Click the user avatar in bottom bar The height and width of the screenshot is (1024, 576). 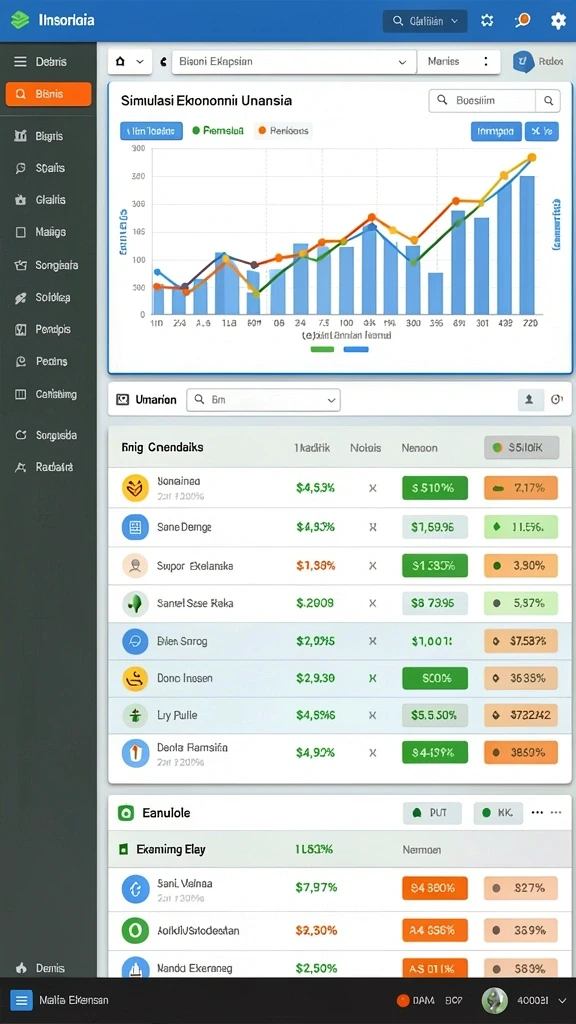494,1000
